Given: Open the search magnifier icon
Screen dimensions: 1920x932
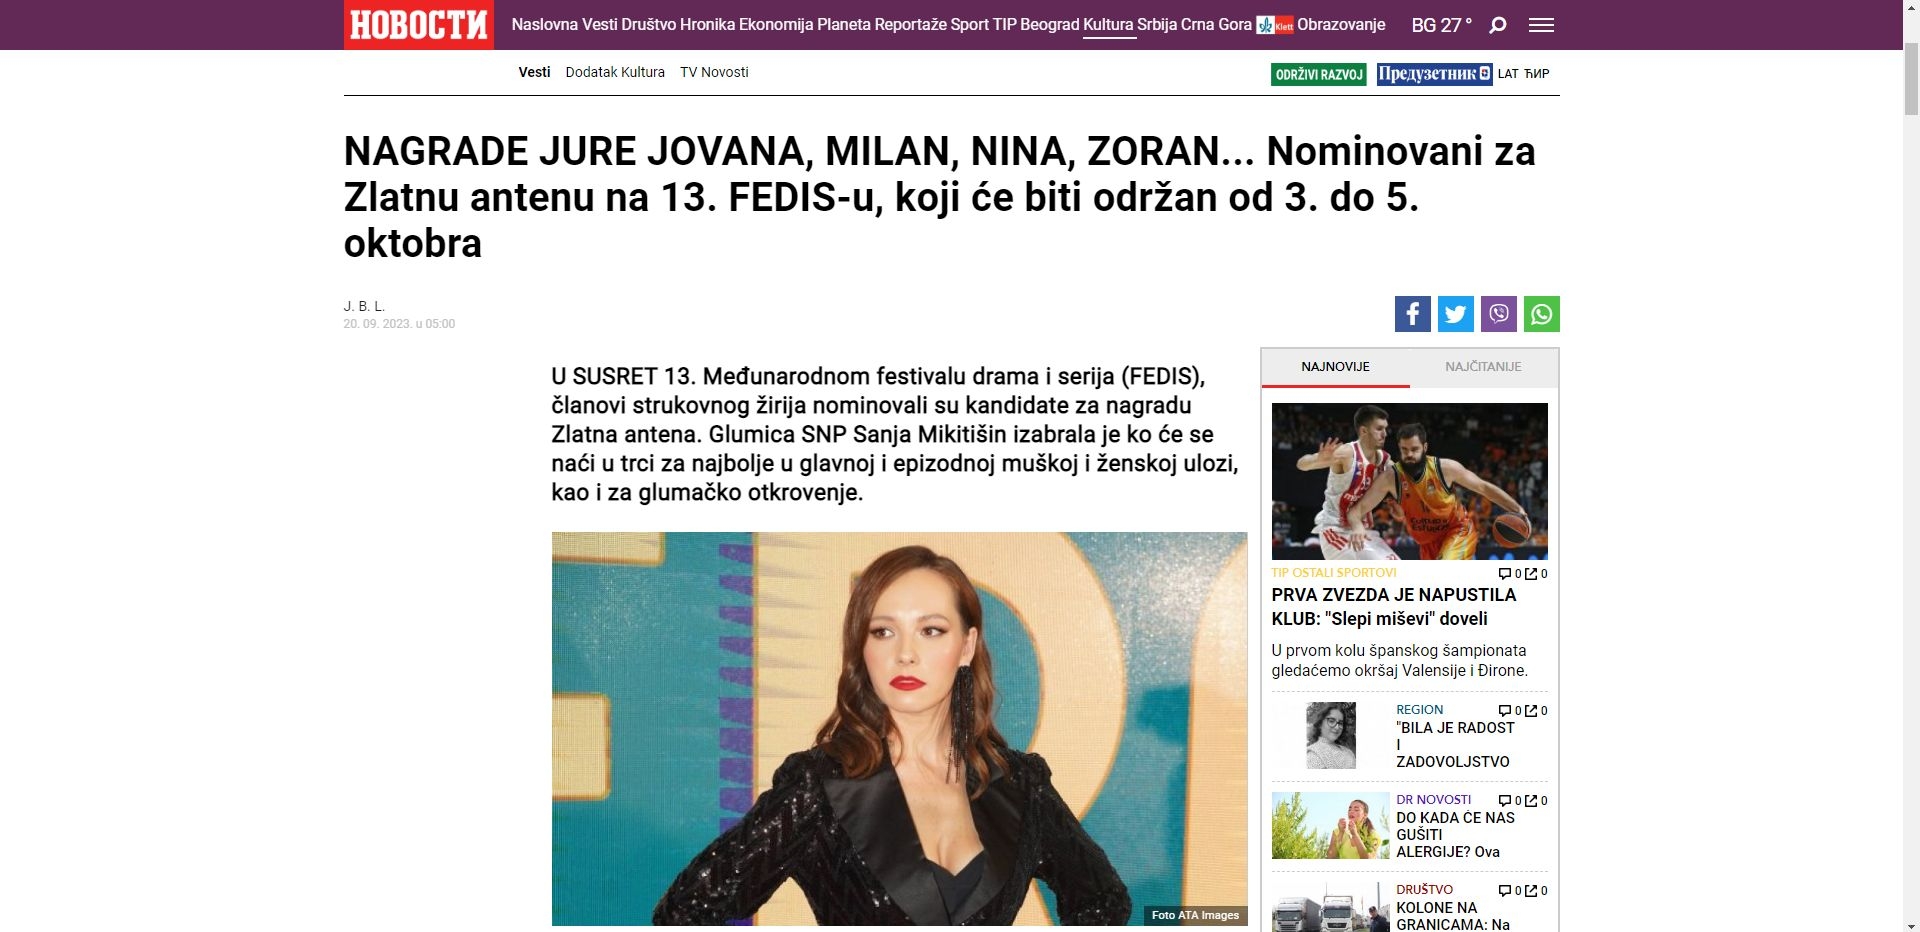Looking at the screenshot, I should (1498, 25).
